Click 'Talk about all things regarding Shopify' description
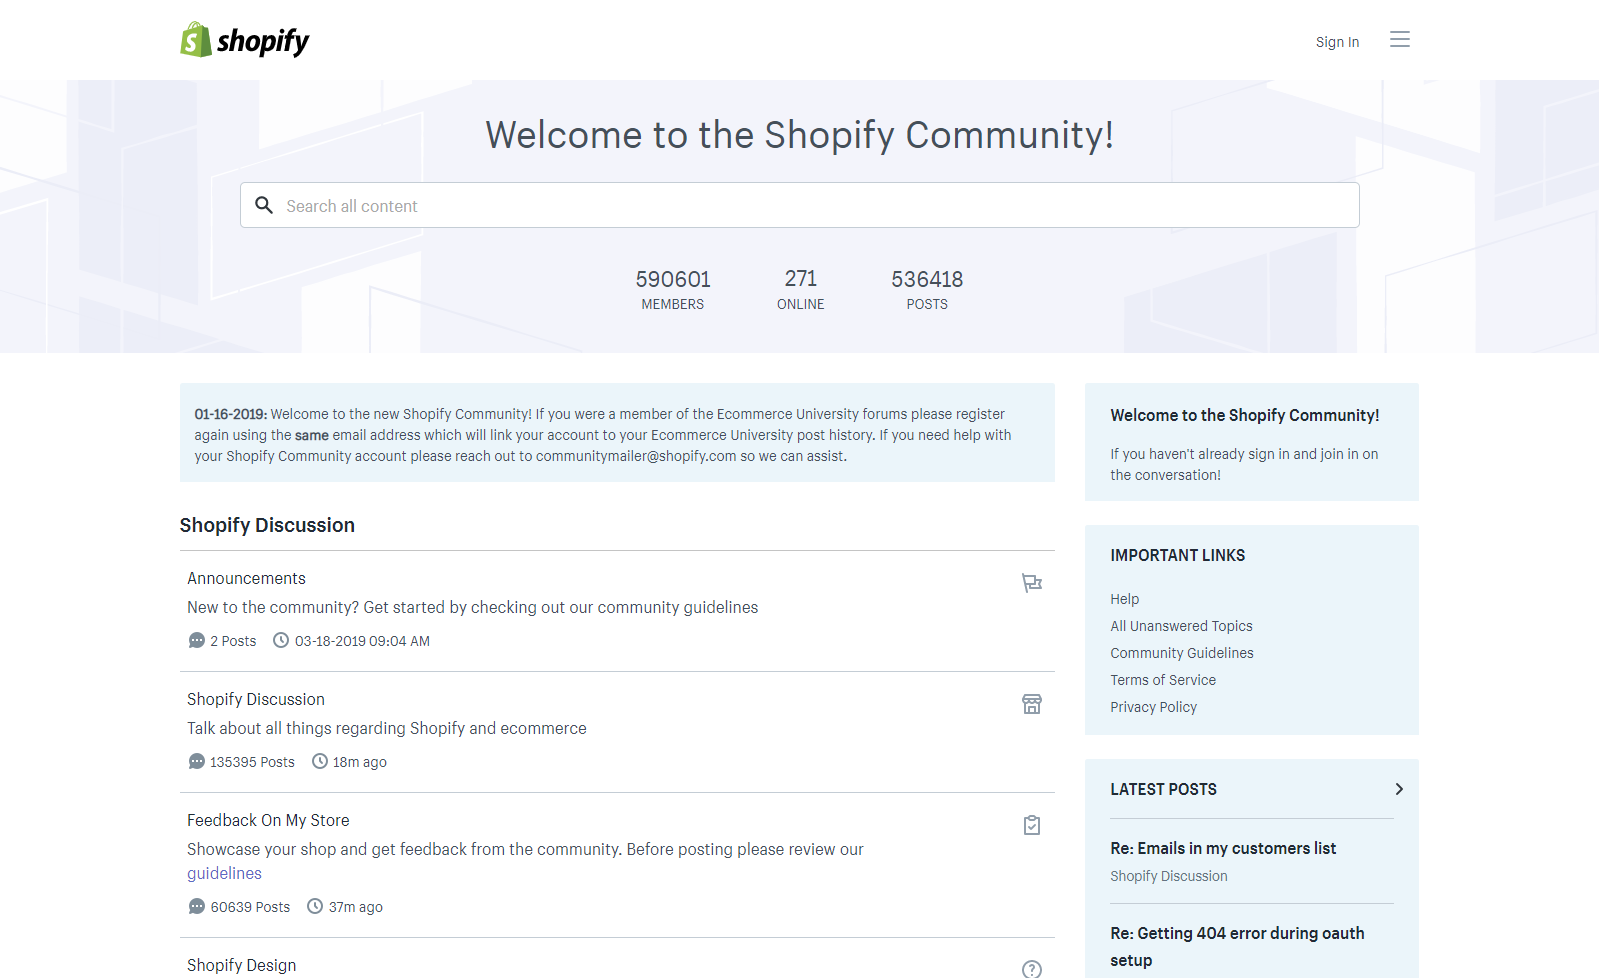 [387, 728]
